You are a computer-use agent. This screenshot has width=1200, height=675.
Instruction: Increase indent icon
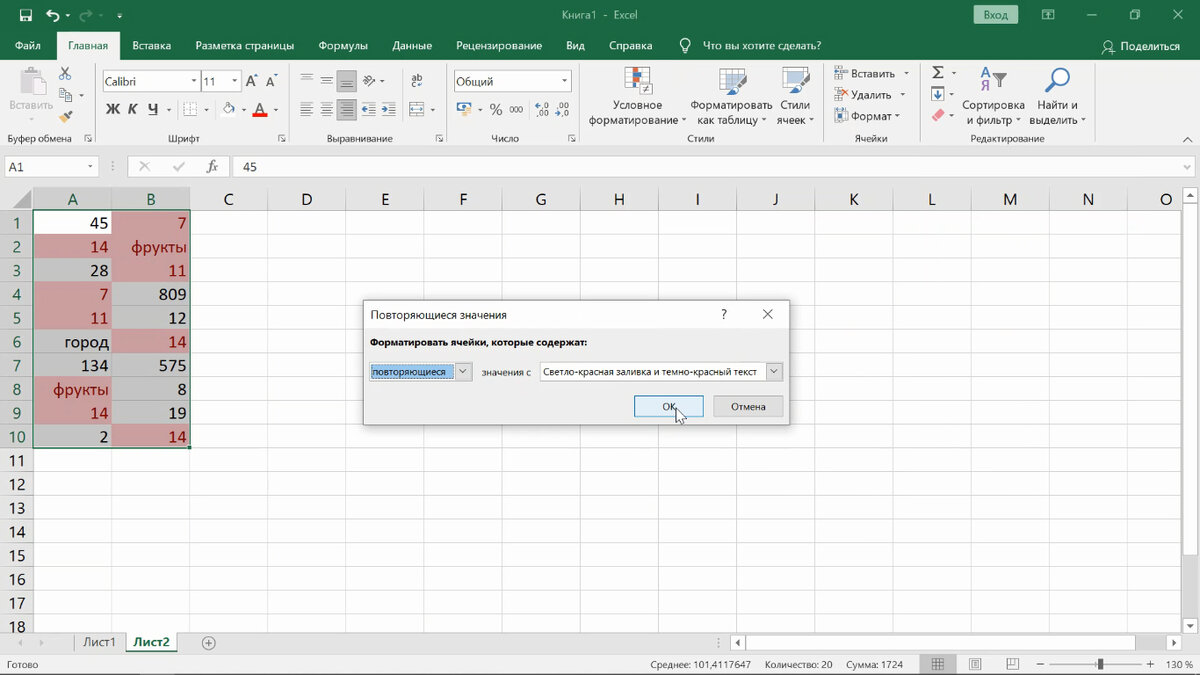coord(390,109)
